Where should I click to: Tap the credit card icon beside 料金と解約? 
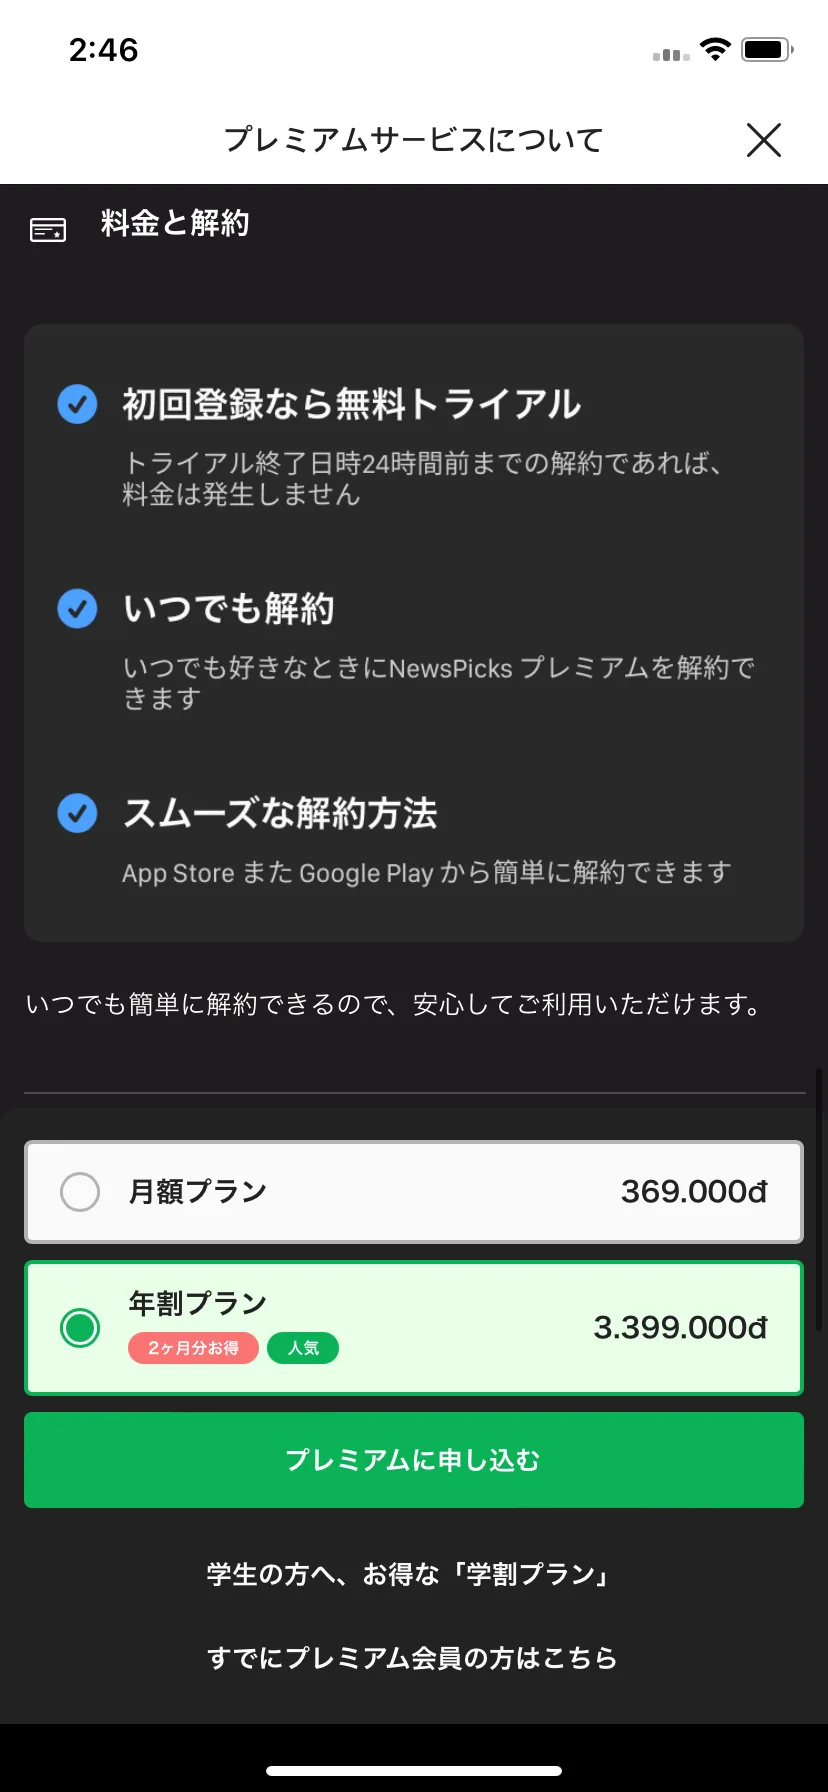click(x=48, y=230)
